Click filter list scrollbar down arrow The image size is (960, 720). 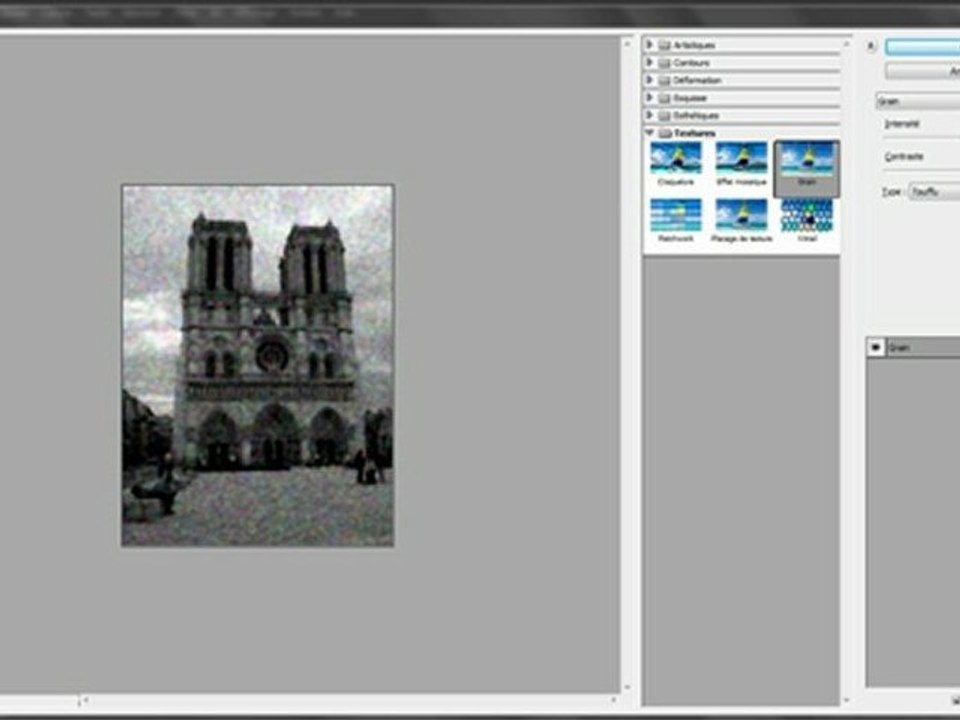point(846,700)
